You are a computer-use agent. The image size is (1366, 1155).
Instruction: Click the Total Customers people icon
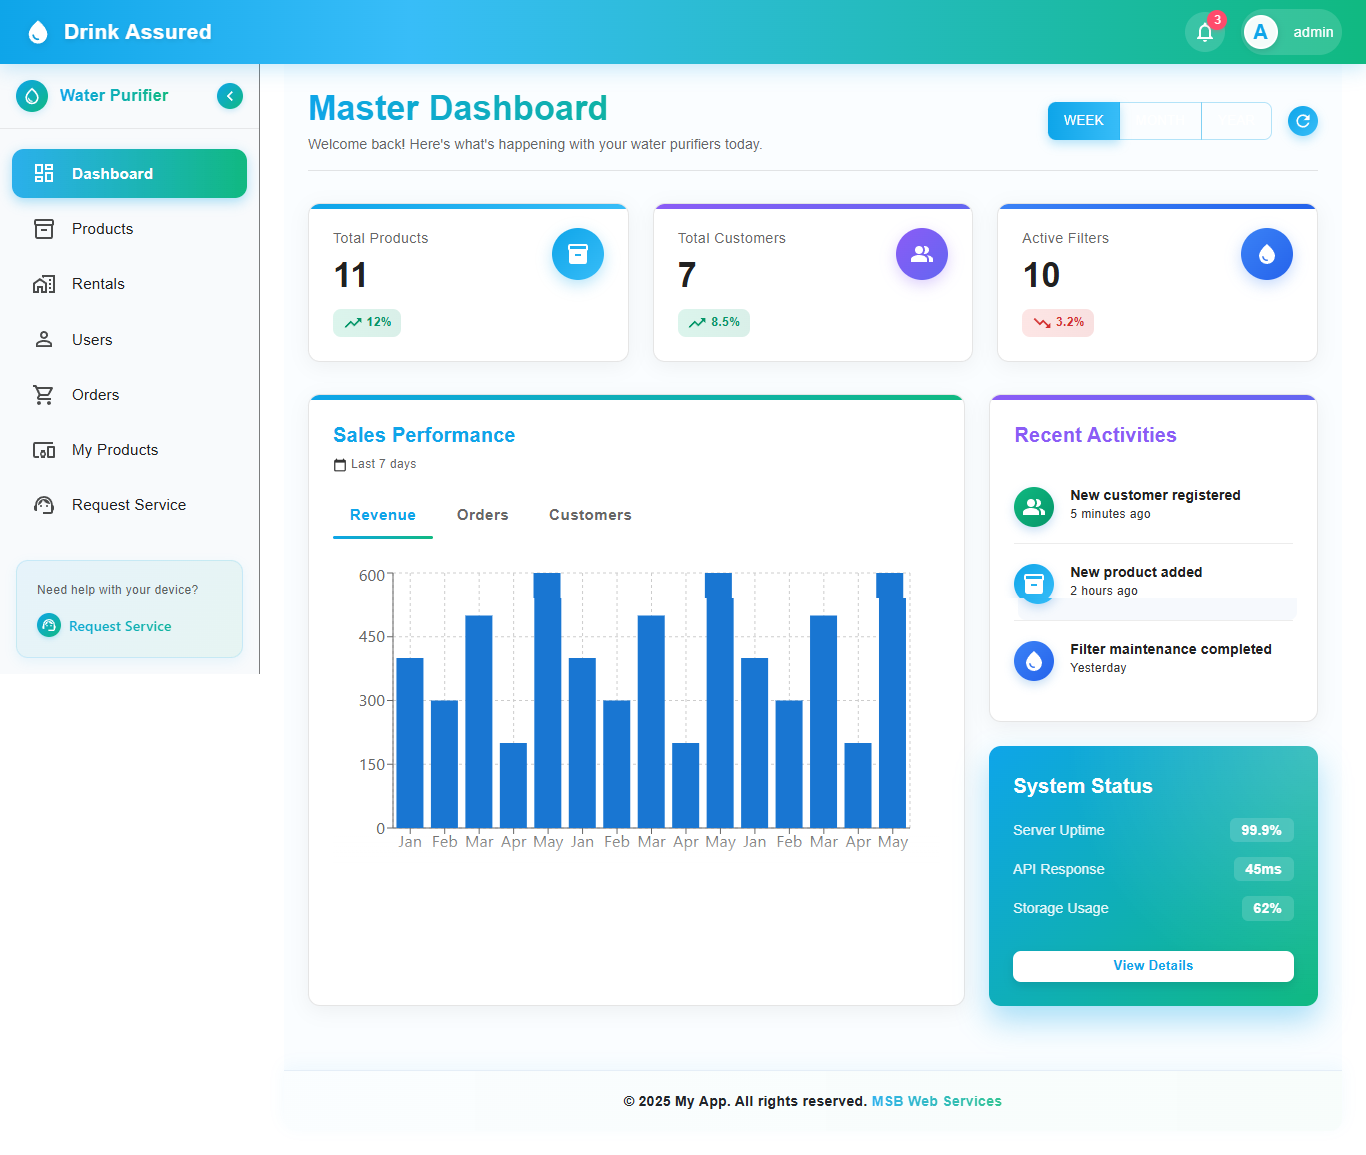point(921,254)
